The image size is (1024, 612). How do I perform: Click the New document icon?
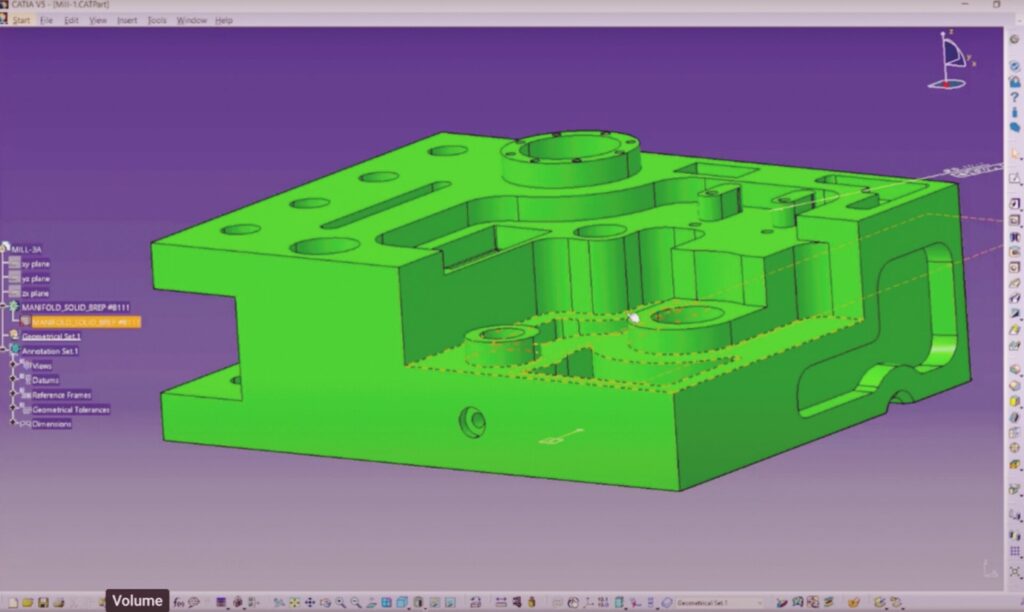[x=12, y=602]
